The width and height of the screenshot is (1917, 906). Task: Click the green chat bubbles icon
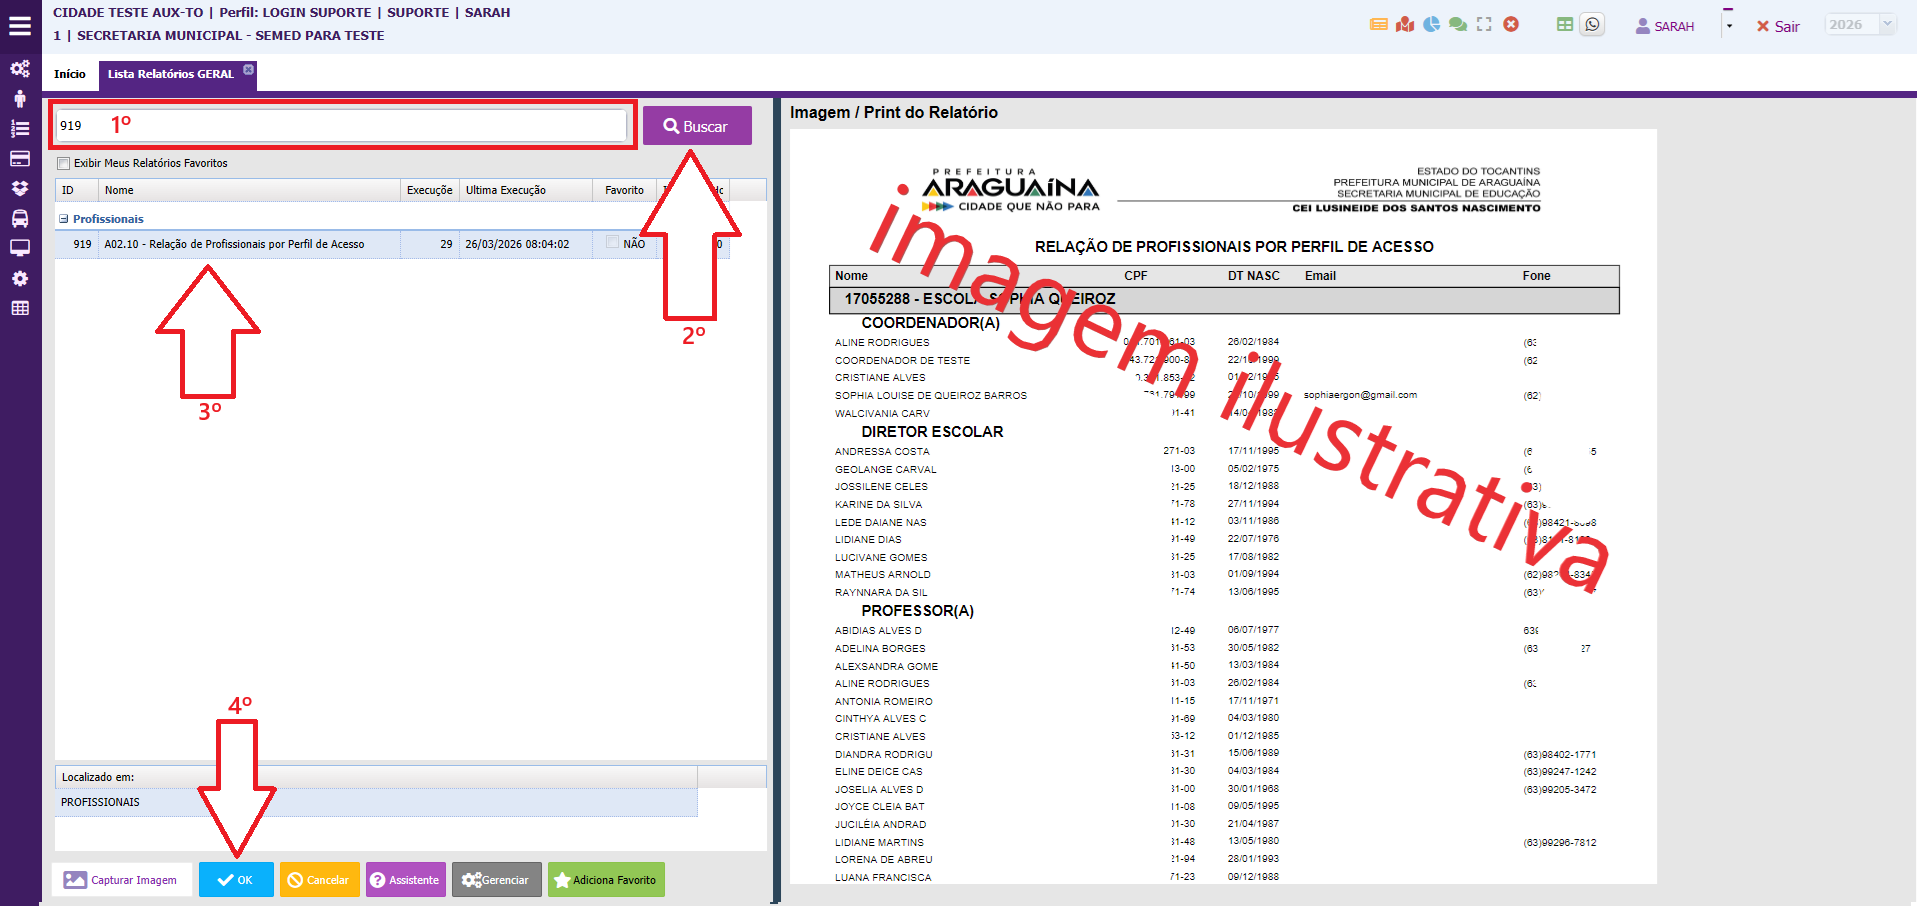point(1457,25)
